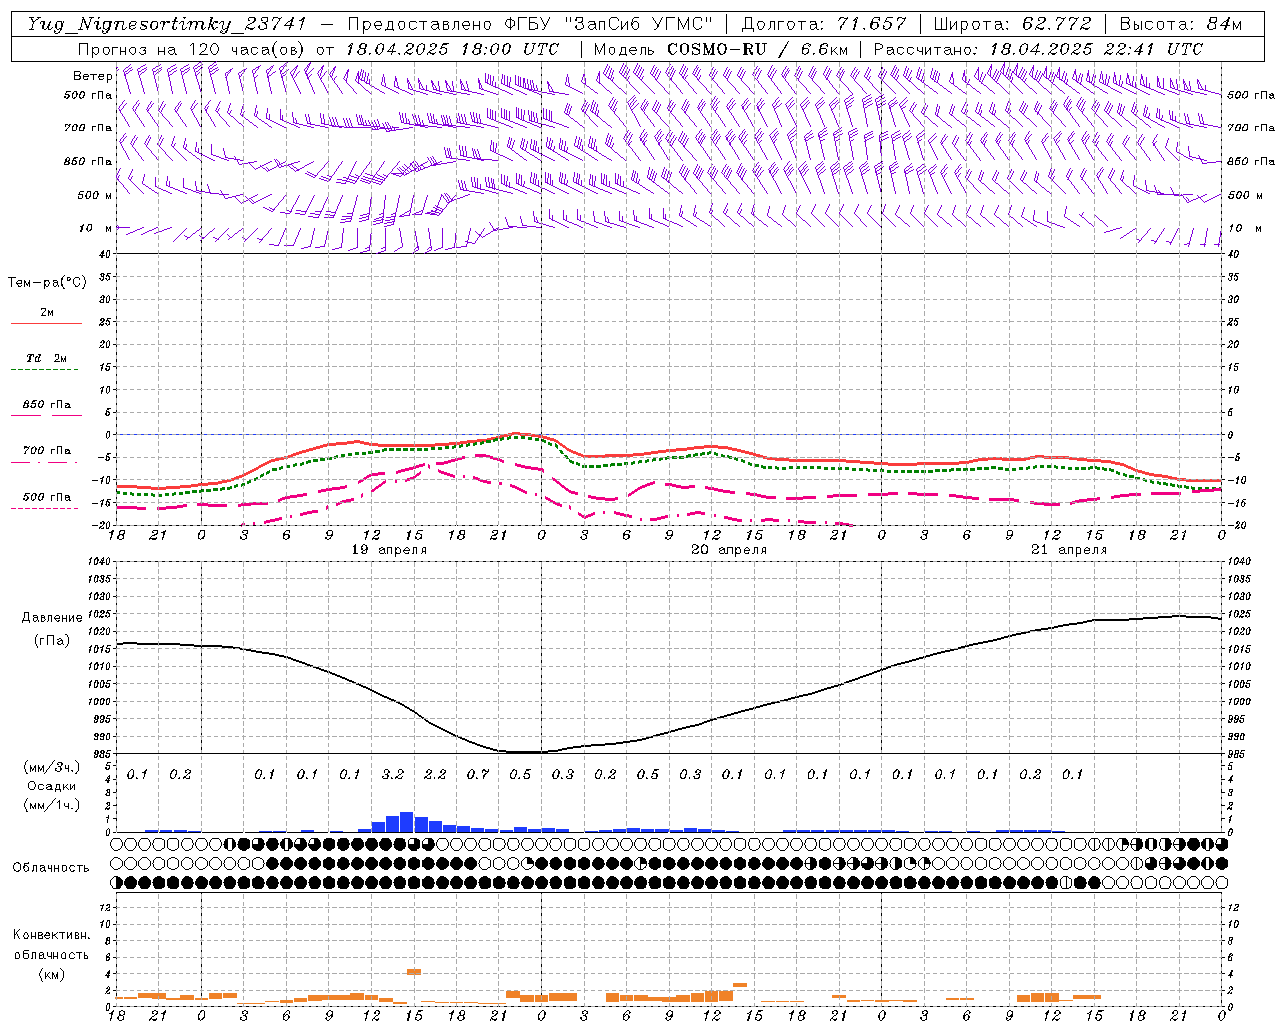Select the forecast start time 18:00 UTC

(x=511, y=49)
